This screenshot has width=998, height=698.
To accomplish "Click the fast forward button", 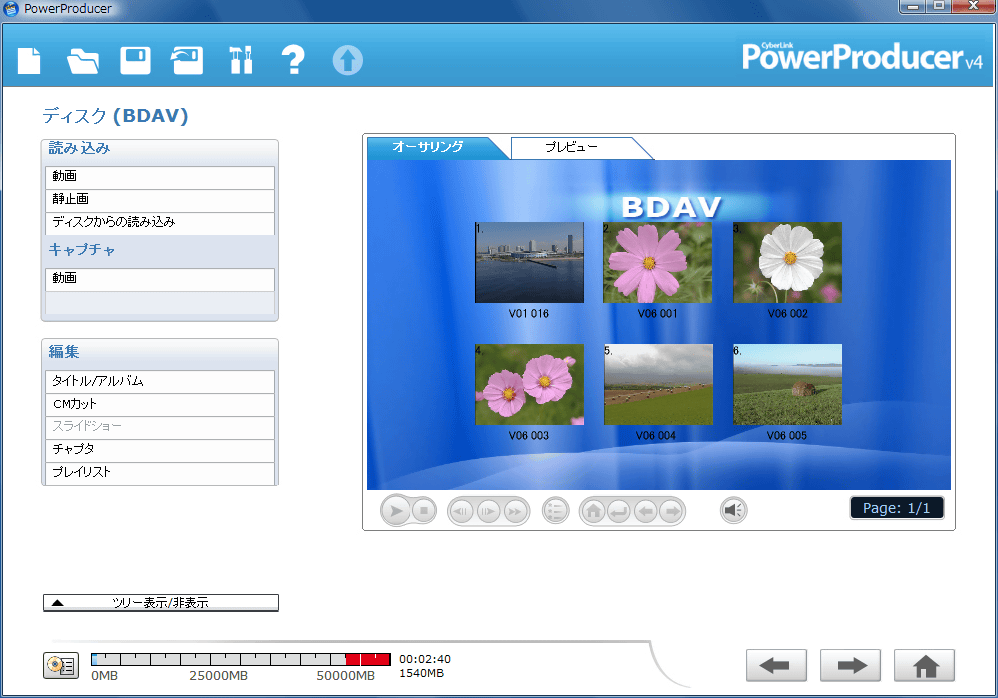I will point(515,511).
